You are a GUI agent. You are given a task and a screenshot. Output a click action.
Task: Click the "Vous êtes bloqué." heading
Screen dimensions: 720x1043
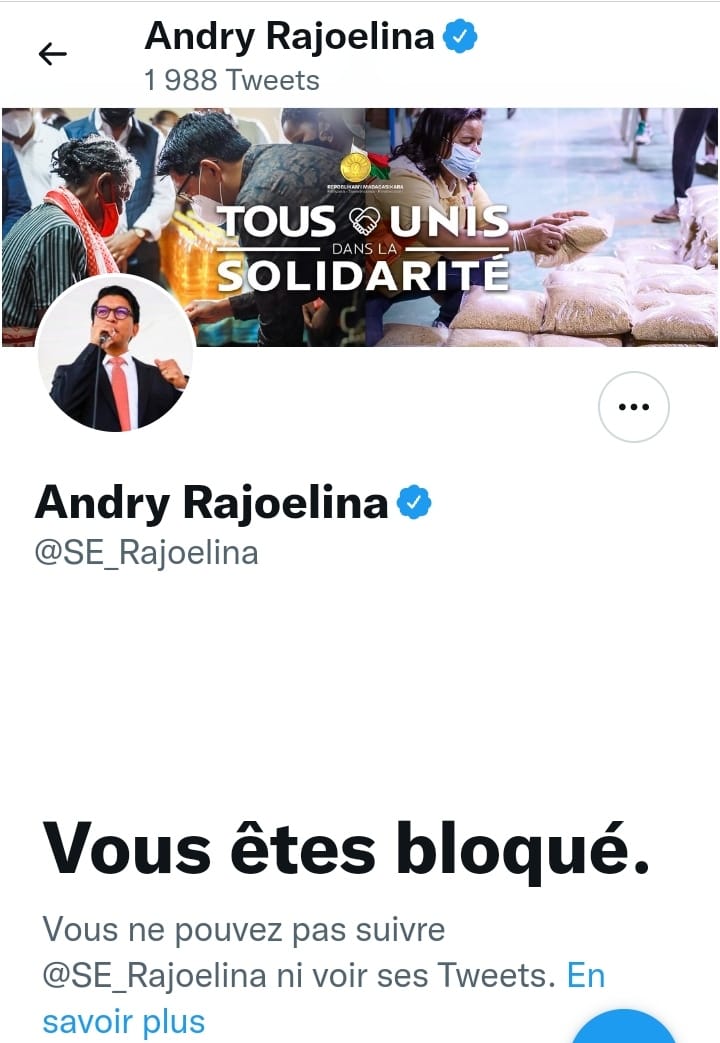(x=345, y=849)
